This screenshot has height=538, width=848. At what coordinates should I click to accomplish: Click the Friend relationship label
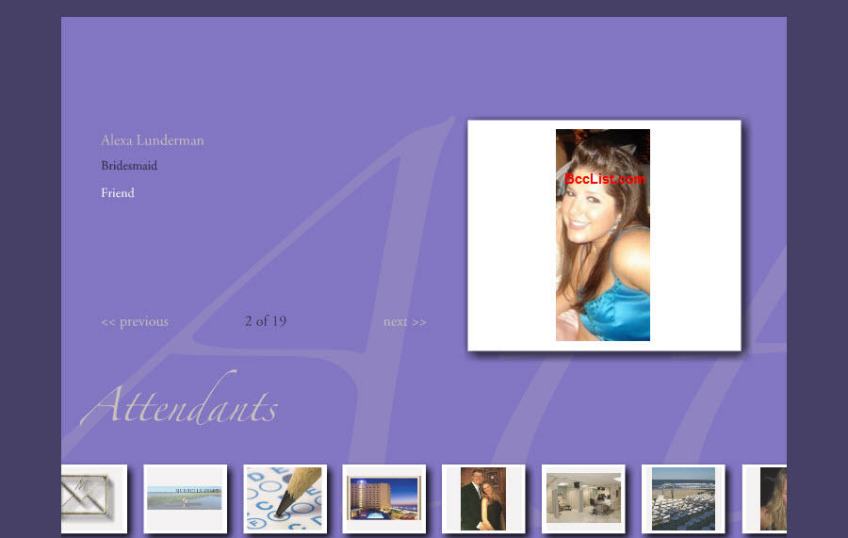coord(117,193)
